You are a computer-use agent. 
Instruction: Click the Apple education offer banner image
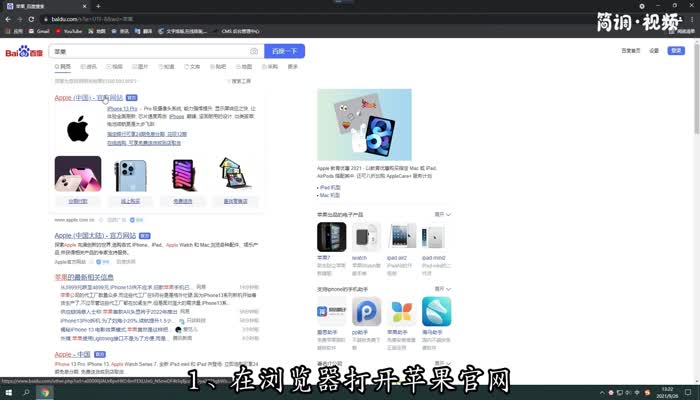click(x=364, y=125)
